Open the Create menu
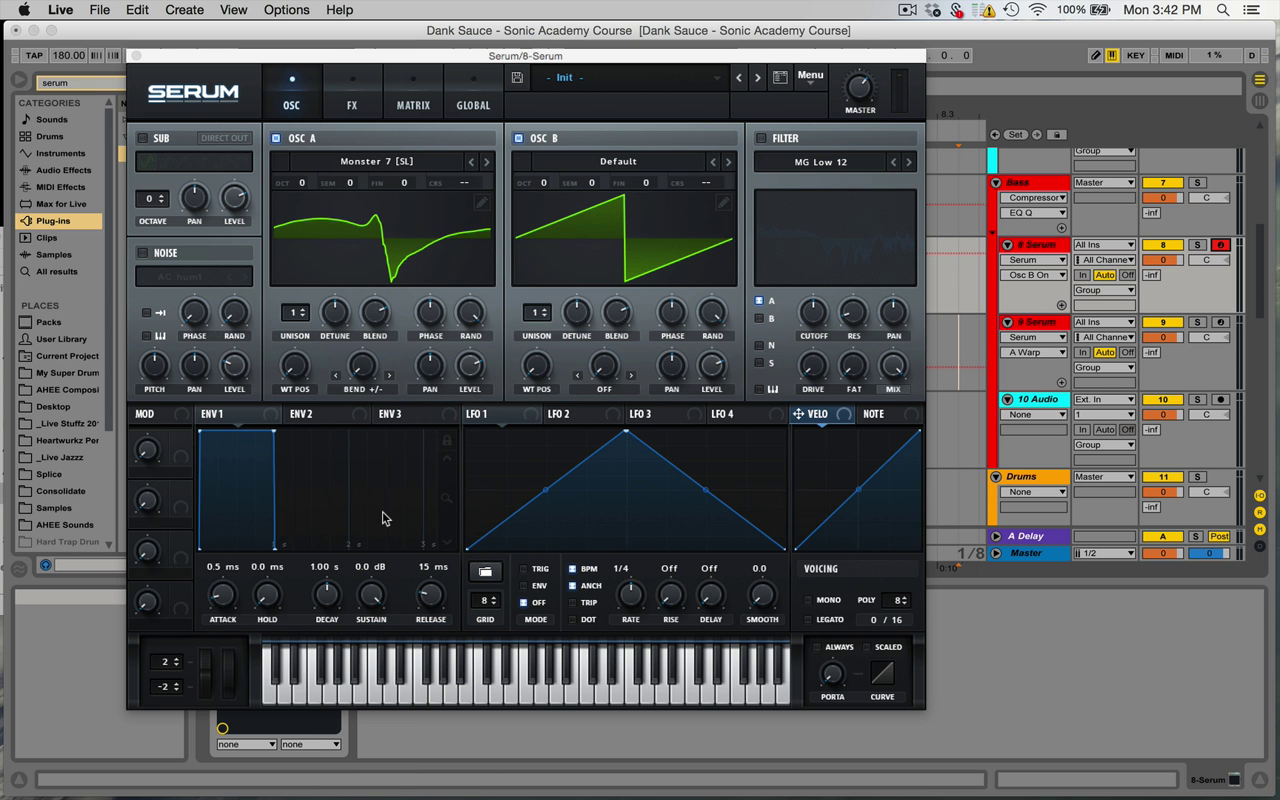Viewport: 1280px width, 800px height. (184, 10)
